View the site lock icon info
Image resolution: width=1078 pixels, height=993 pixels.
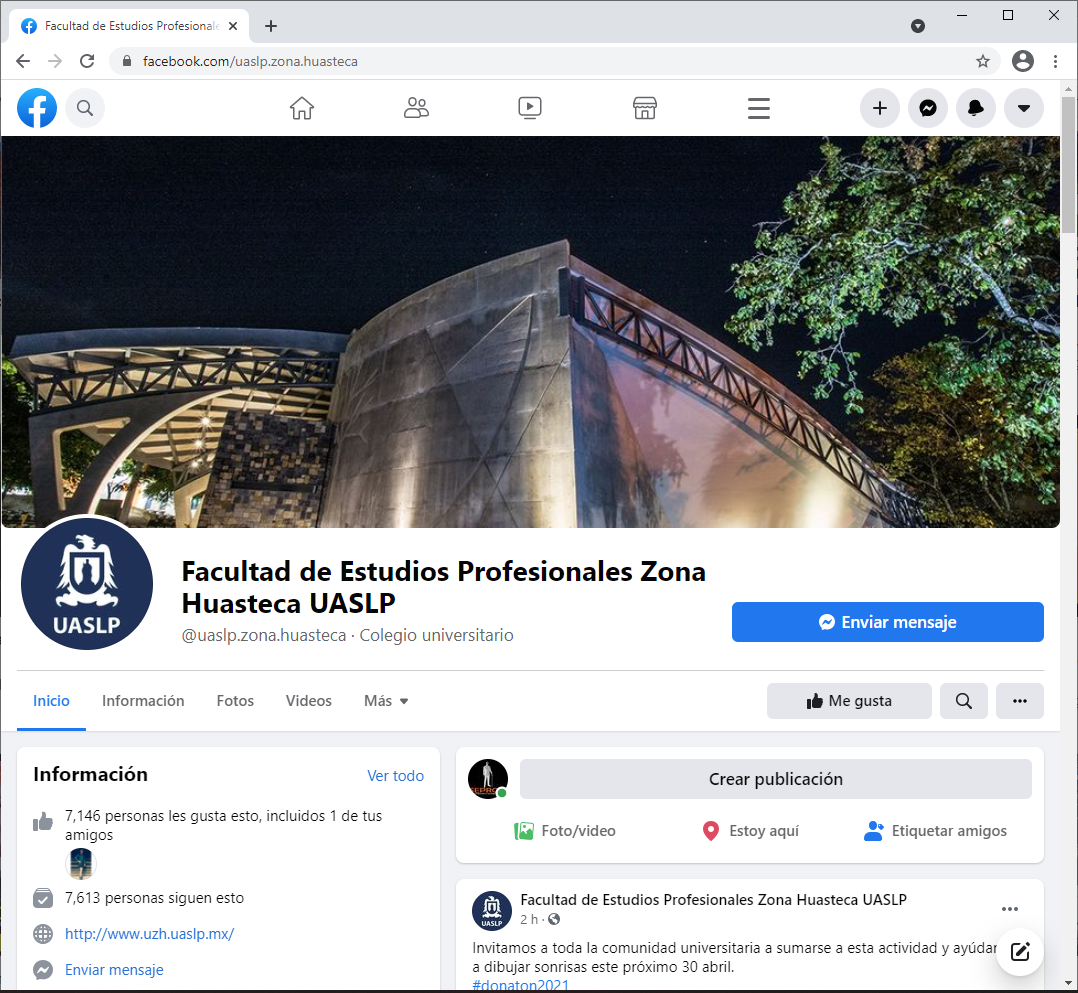(126, 61)
